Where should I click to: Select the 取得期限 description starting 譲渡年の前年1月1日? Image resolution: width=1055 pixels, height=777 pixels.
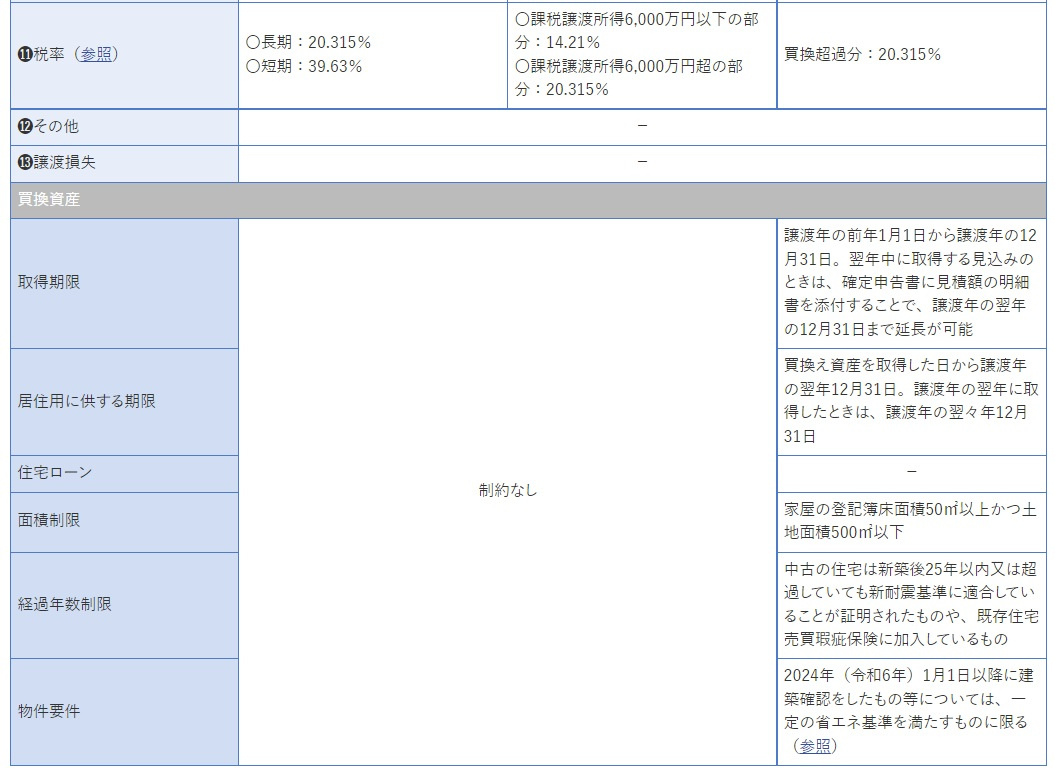910,282
